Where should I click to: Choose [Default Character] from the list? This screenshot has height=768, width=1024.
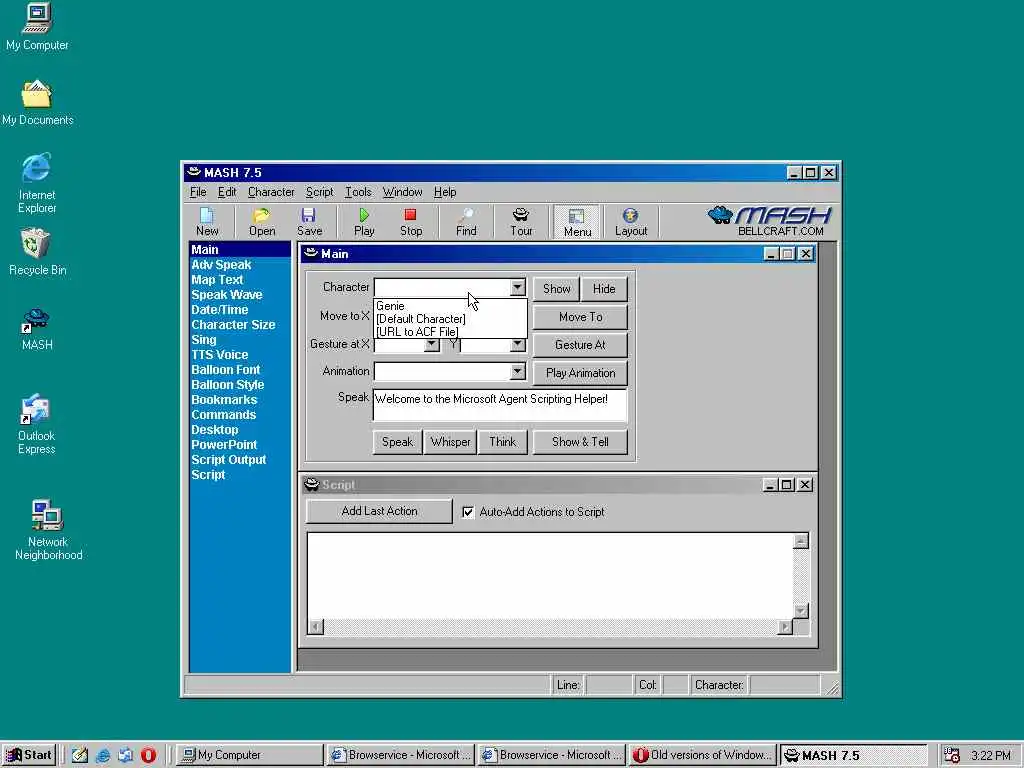450,319
